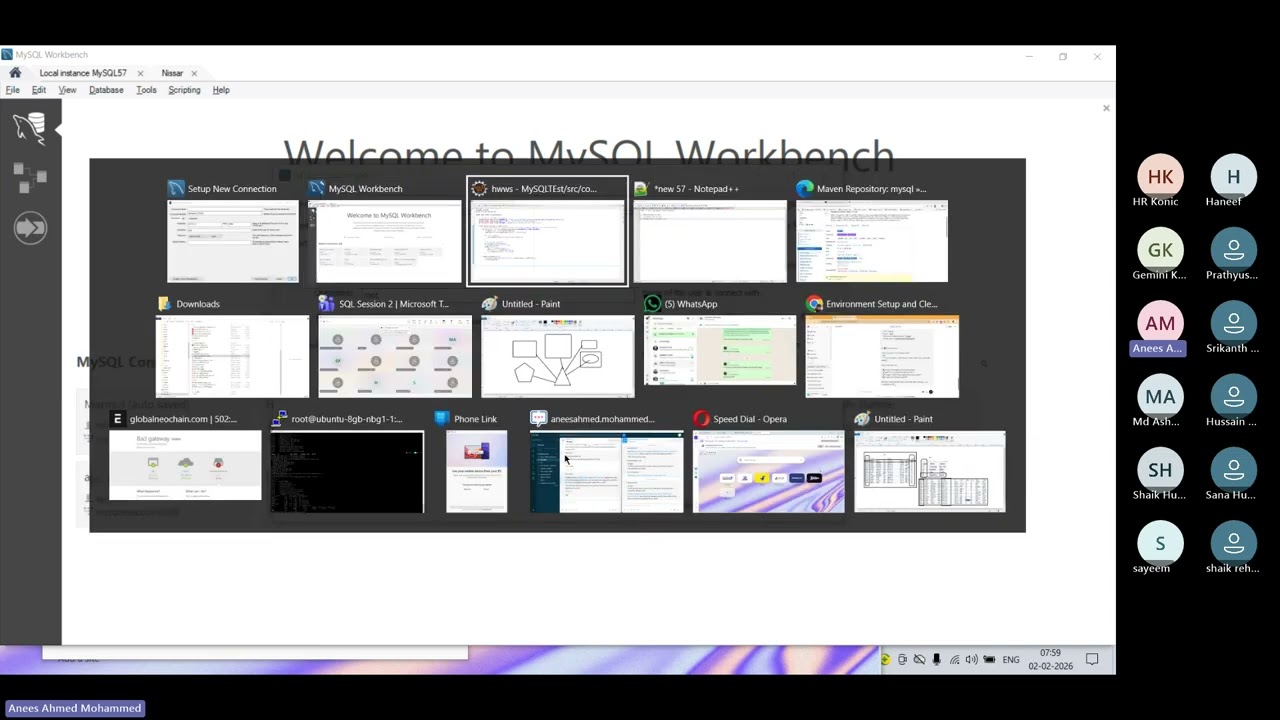
Task: Switch to SQL Session 2 Microsoft Teams thumbnail
Action: [x=395, y=356]
